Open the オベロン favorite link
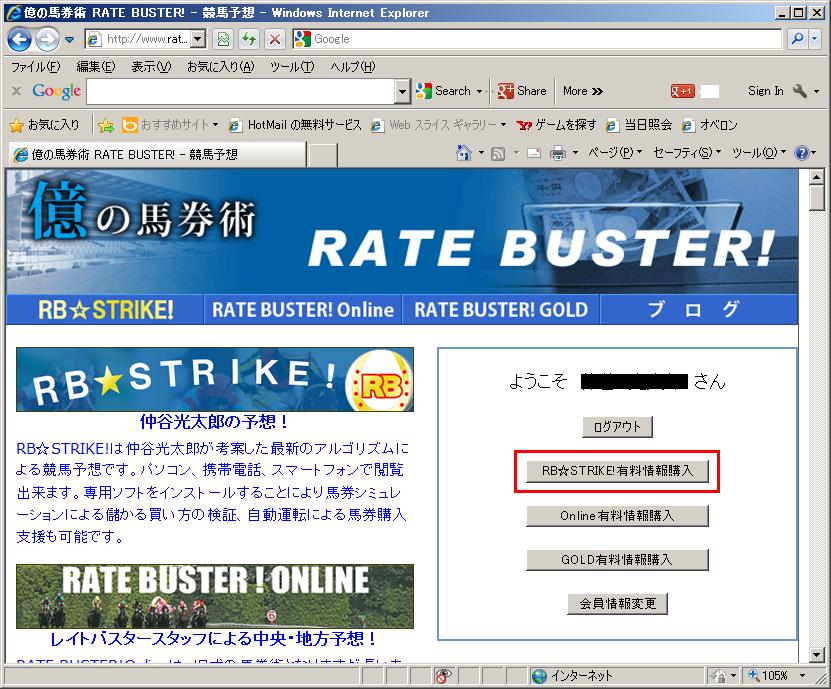The height and width of the screenshot is (689, 831). 710,125
